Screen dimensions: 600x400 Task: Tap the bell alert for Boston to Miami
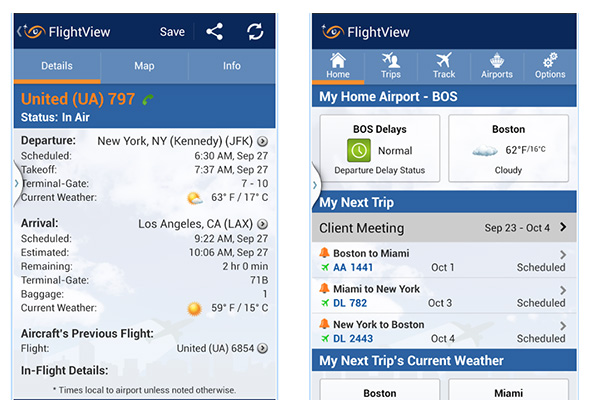click(324, 254)
